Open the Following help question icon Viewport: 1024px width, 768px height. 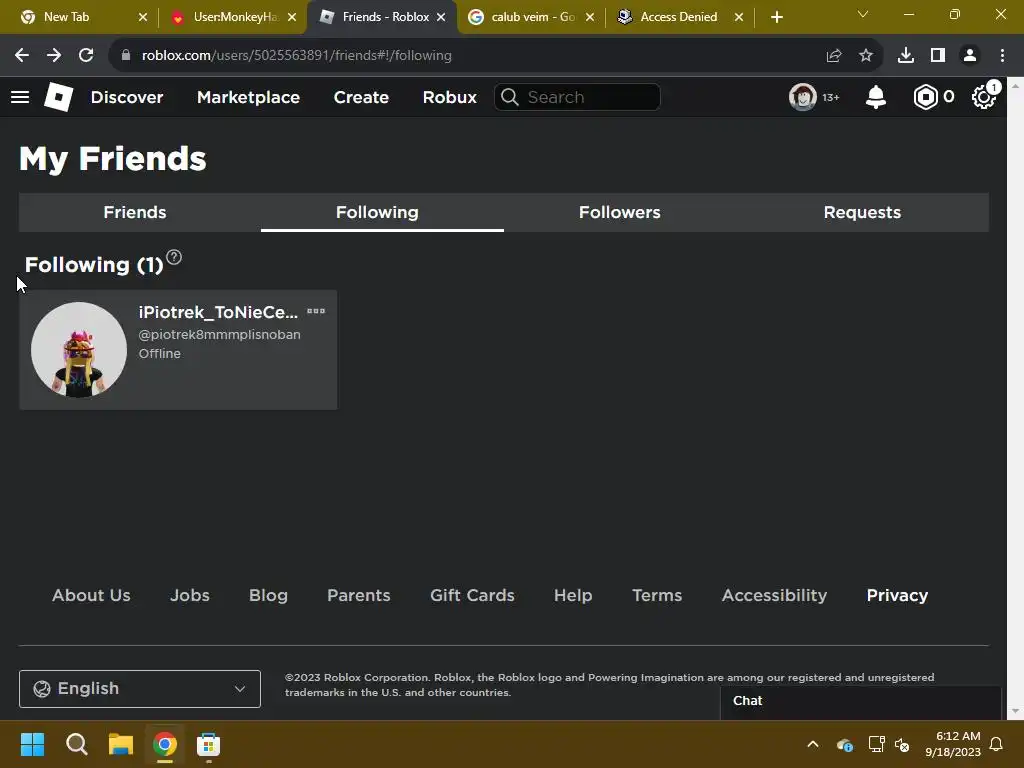coord(174,257)
